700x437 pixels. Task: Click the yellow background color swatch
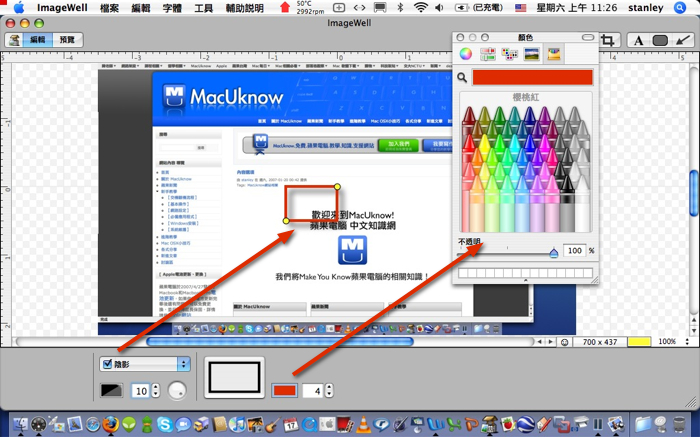[x=639, y=342]
